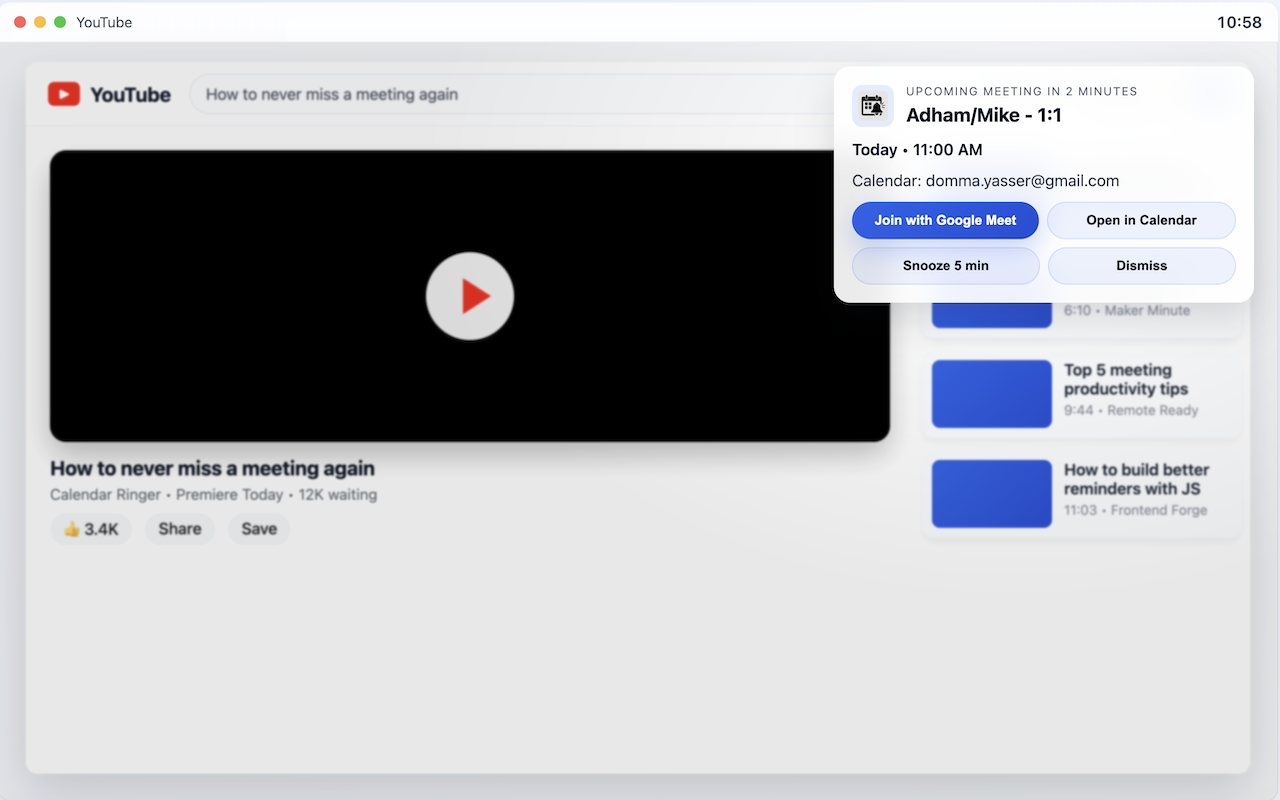
Task: Dismiss the meeting notification
Action: [1141, 266]
